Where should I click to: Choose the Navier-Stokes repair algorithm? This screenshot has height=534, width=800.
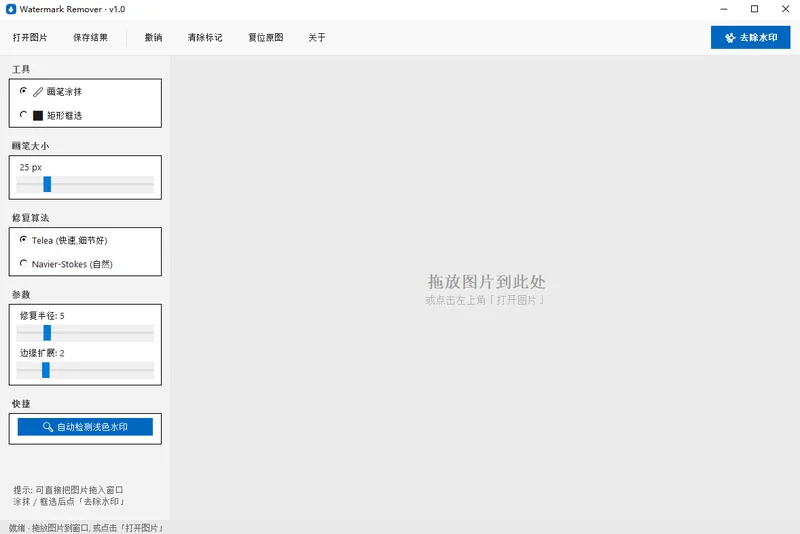tap(23, 263)
